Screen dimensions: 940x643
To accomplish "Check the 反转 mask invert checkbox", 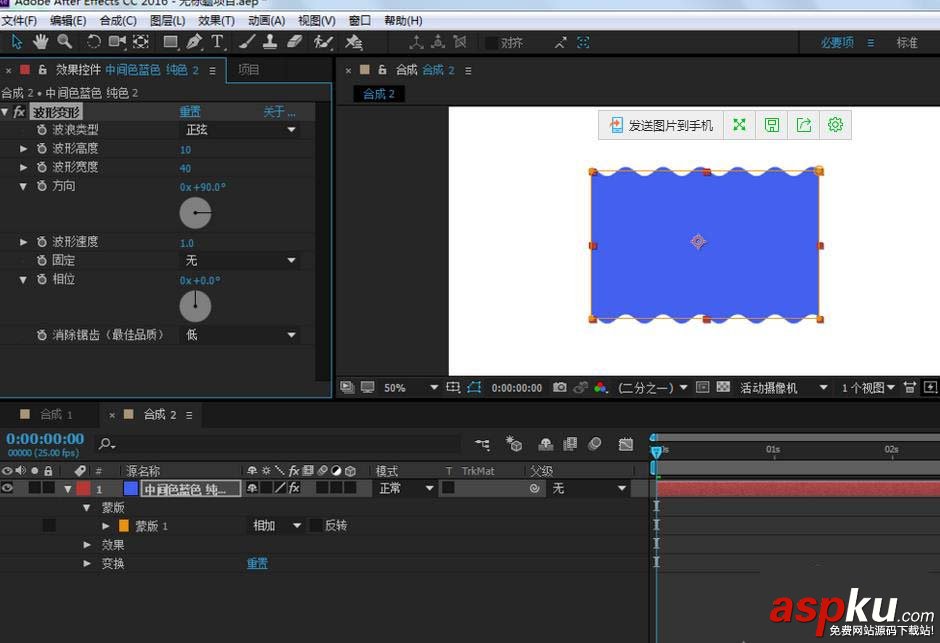I will click(315, 526).
